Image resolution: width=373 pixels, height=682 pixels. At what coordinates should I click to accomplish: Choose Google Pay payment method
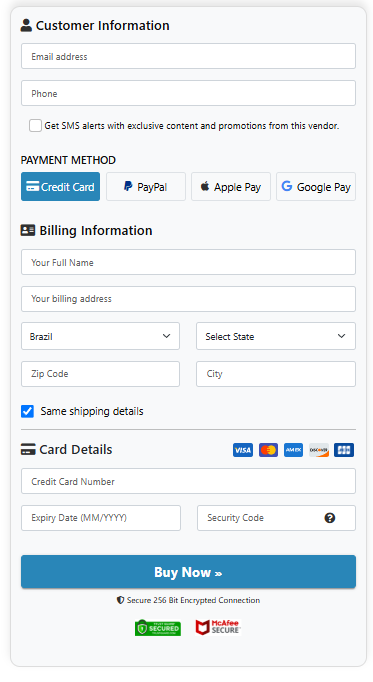pos(316,187)
